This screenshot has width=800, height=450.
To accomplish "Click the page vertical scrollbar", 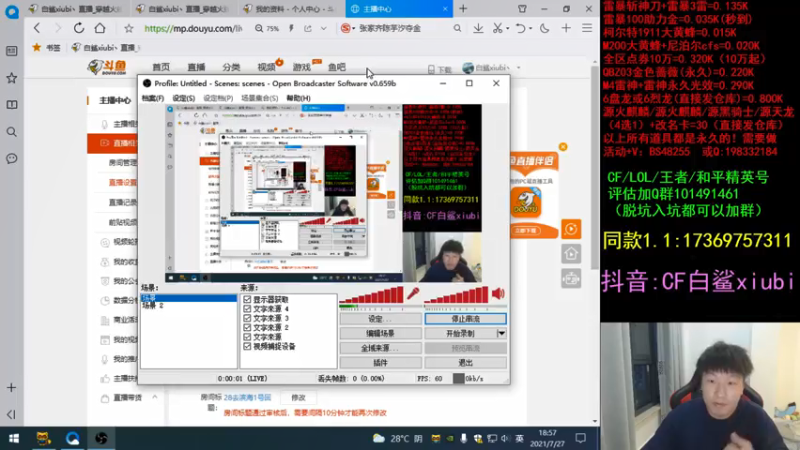I will pyautogui.click(x=595, y=168).
